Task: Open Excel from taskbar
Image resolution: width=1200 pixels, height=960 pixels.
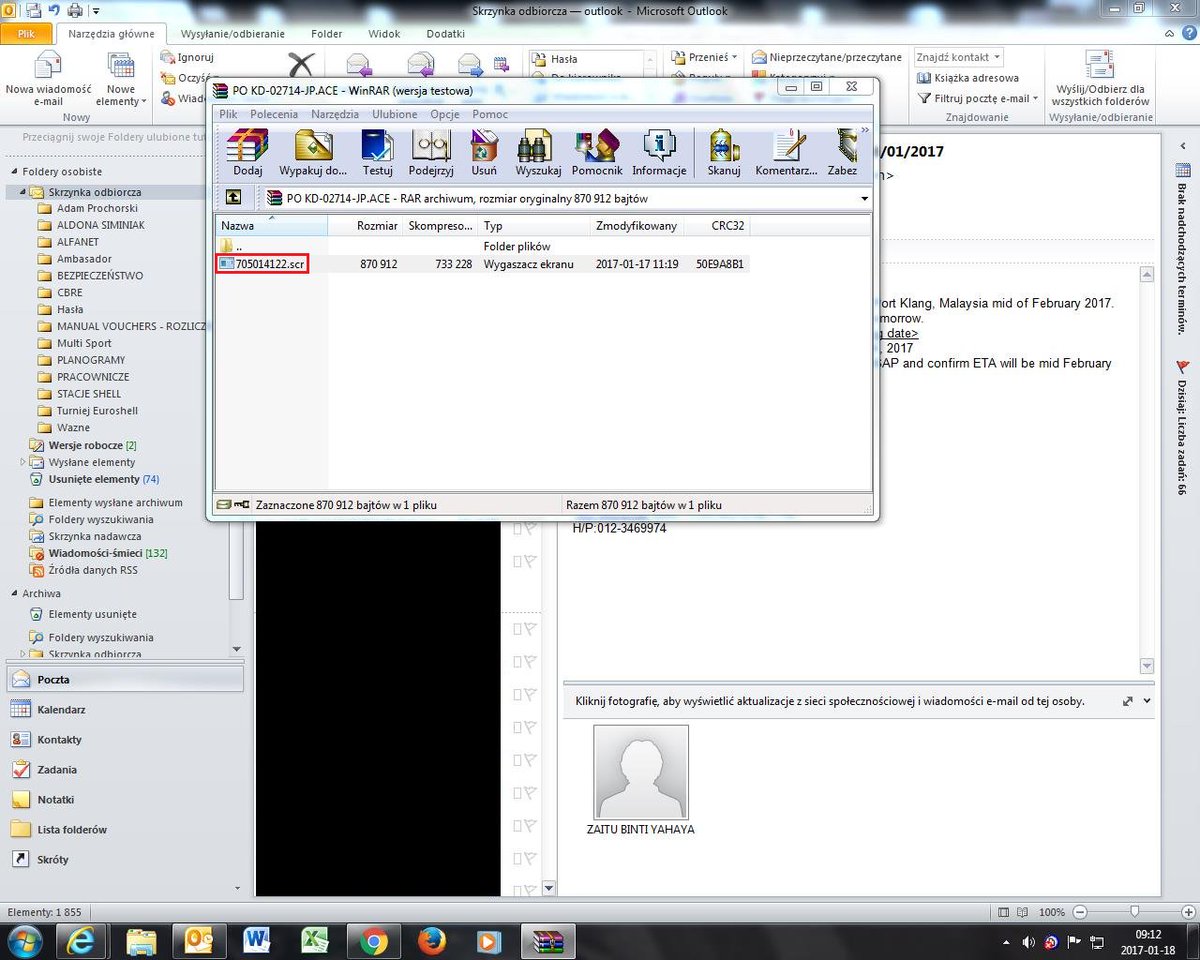Action: [316, 941]
